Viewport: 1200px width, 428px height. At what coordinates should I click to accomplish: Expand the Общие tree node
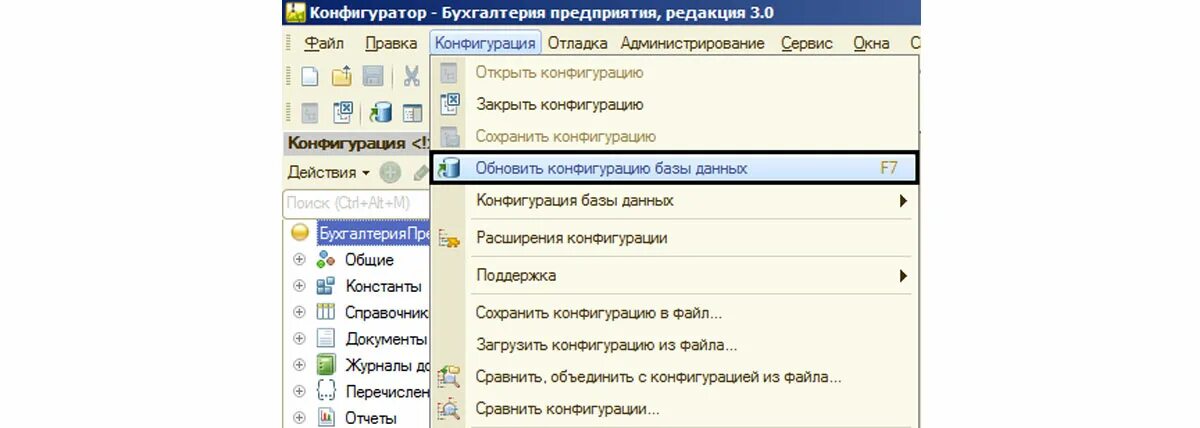(x=299, y=259)
